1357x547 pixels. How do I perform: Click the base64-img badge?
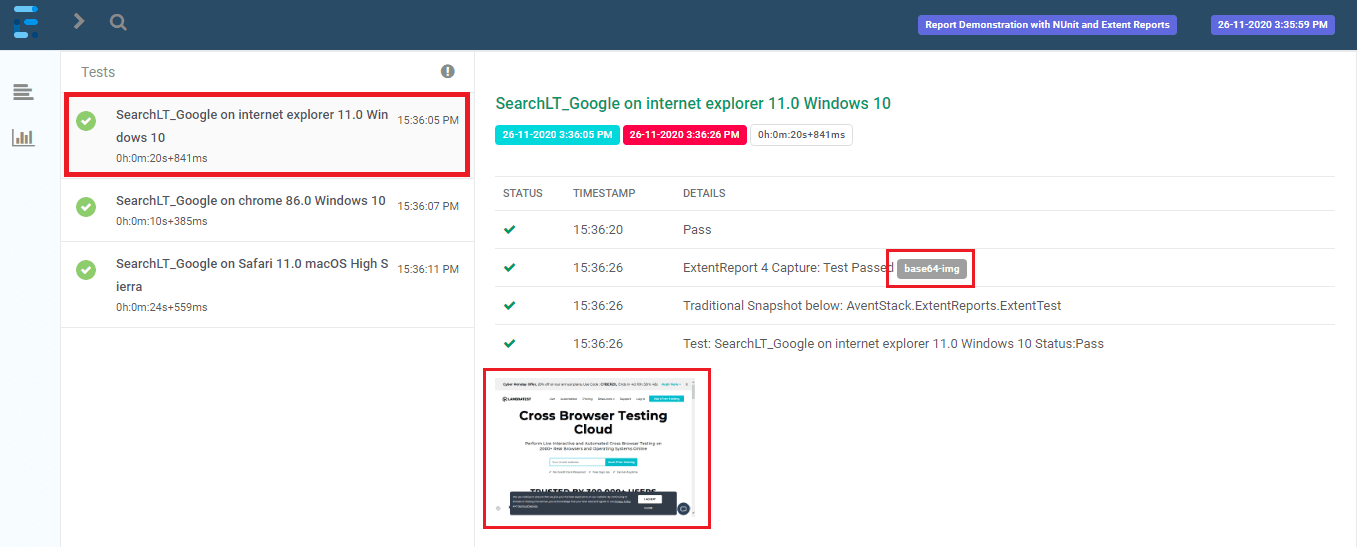click(932, 268)
